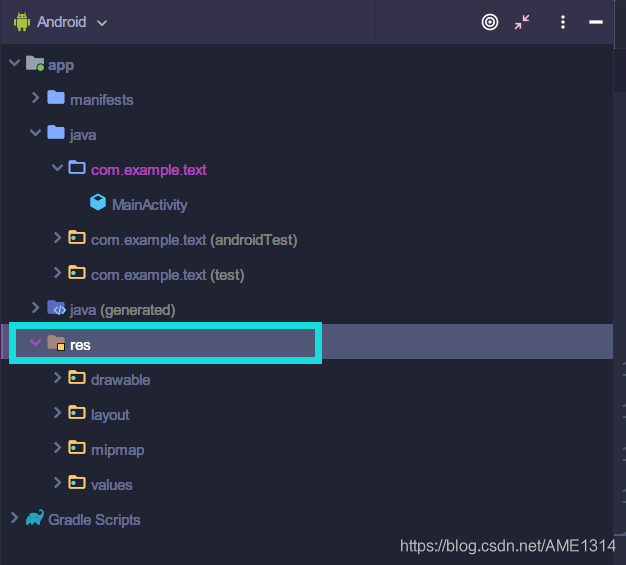Click the (test) package folder icon
This screenshot has width=626, height=565.
pyautogui.click(x=77, y=272)
